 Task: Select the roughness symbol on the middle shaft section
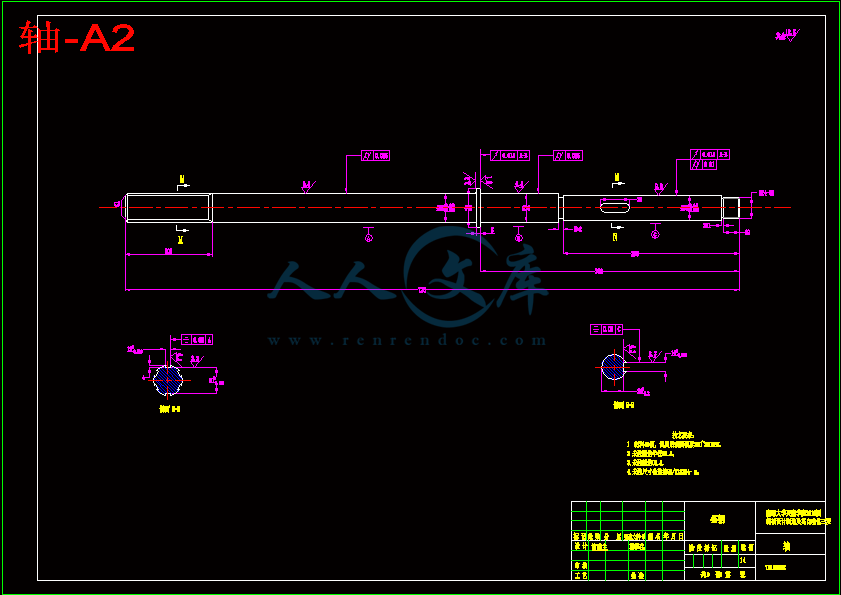pyautogui.click(x=520, y=186)
